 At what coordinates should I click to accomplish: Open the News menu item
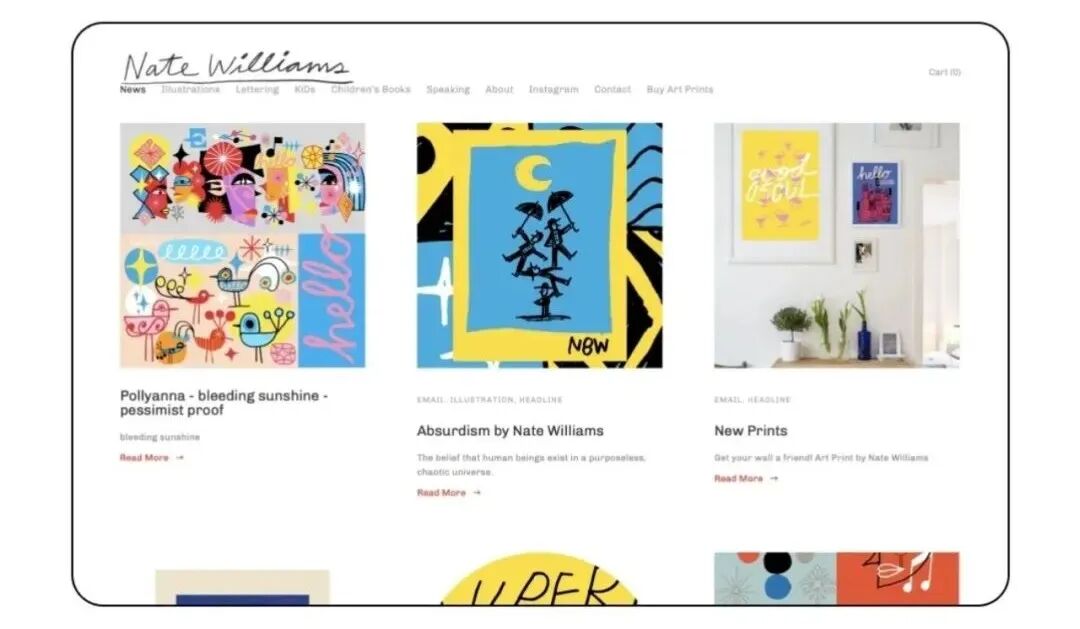pos(133,90)
